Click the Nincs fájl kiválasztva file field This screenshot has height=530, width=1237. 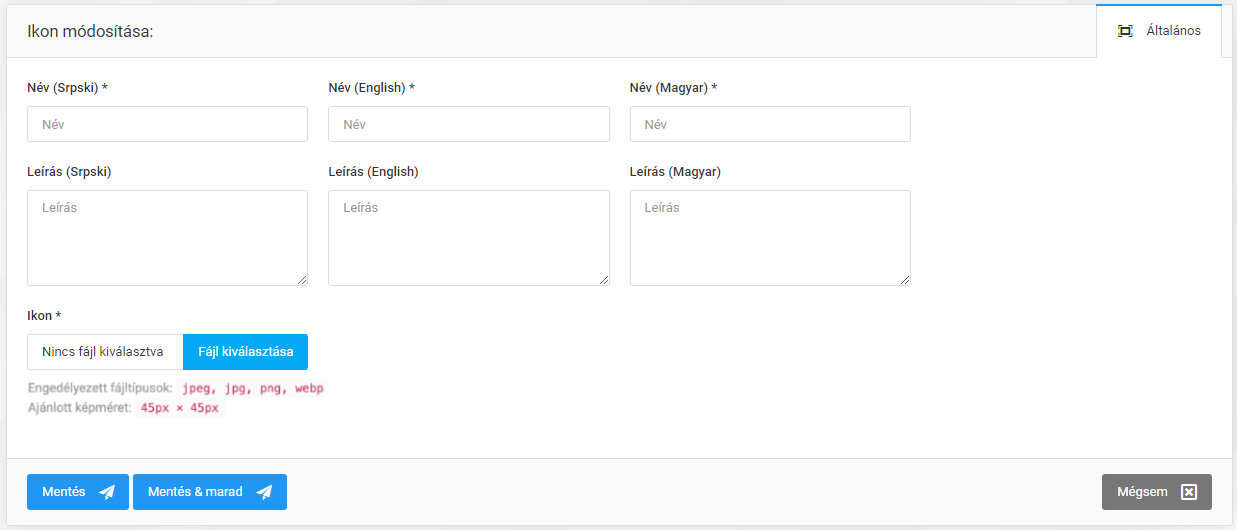105,352
